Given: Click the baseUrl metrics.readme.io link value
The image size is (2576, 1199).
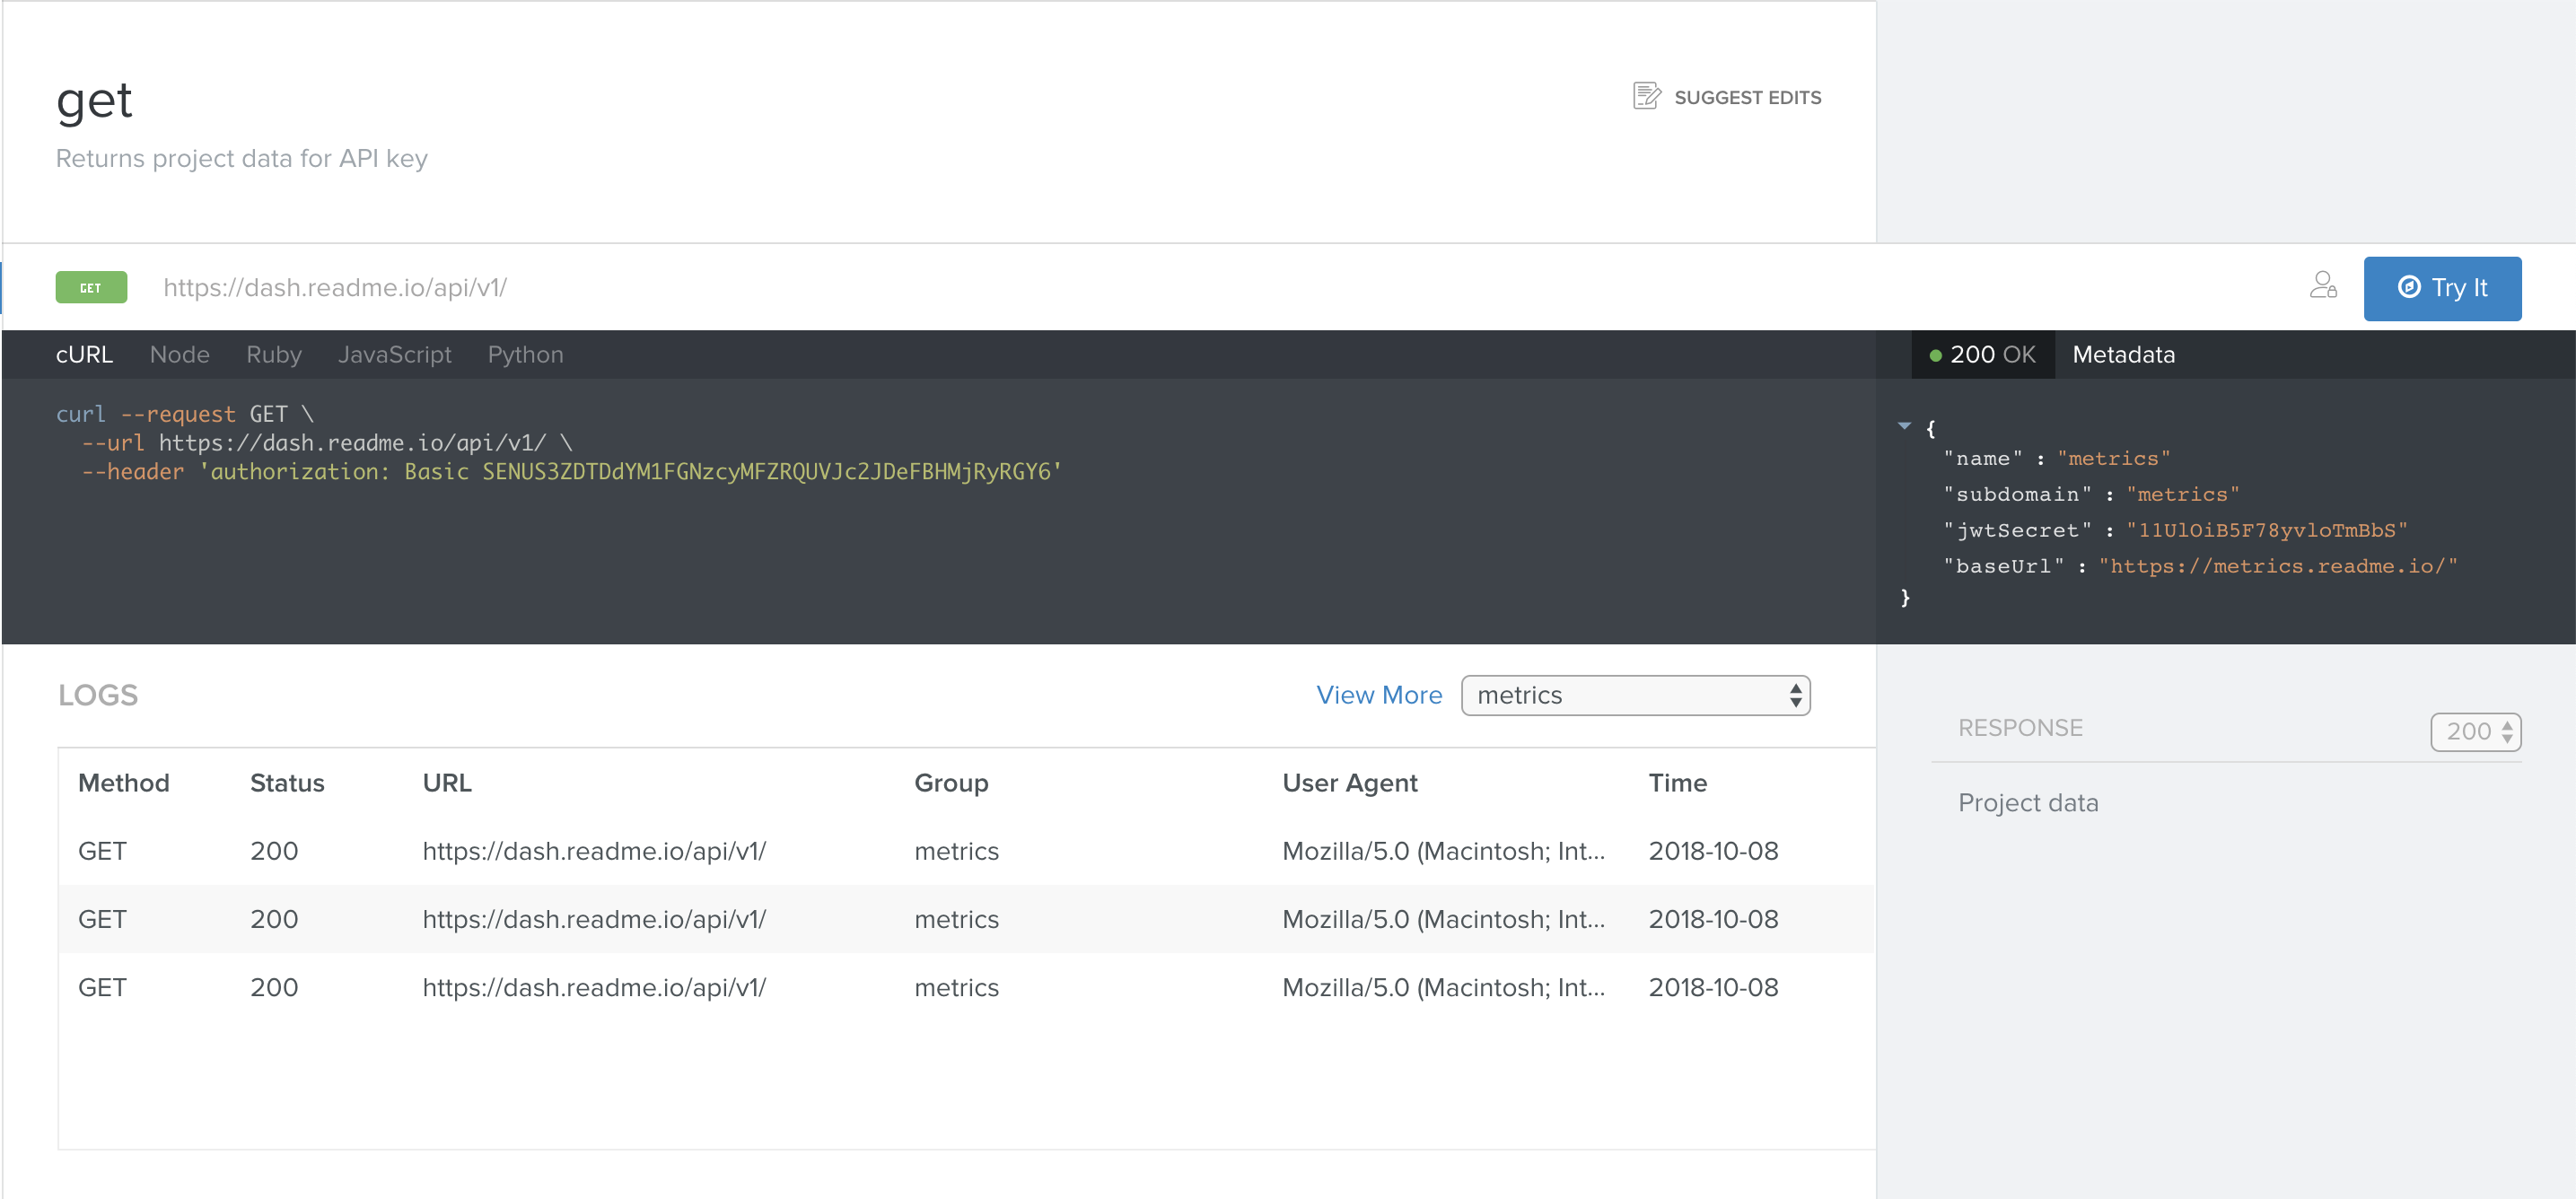Looking at the screenshot, I should [2277, 566].
